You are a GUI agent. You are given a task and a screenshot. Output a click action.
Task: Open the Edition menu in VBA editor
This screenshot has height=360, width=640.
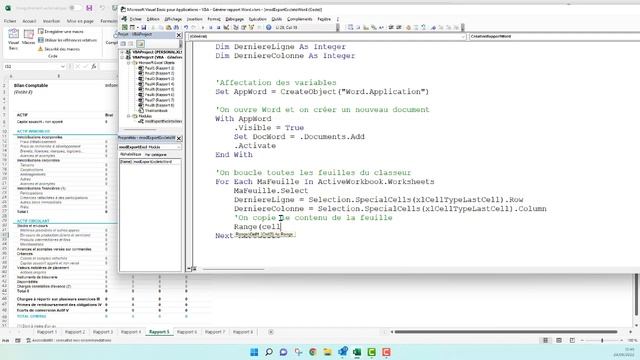153,19
